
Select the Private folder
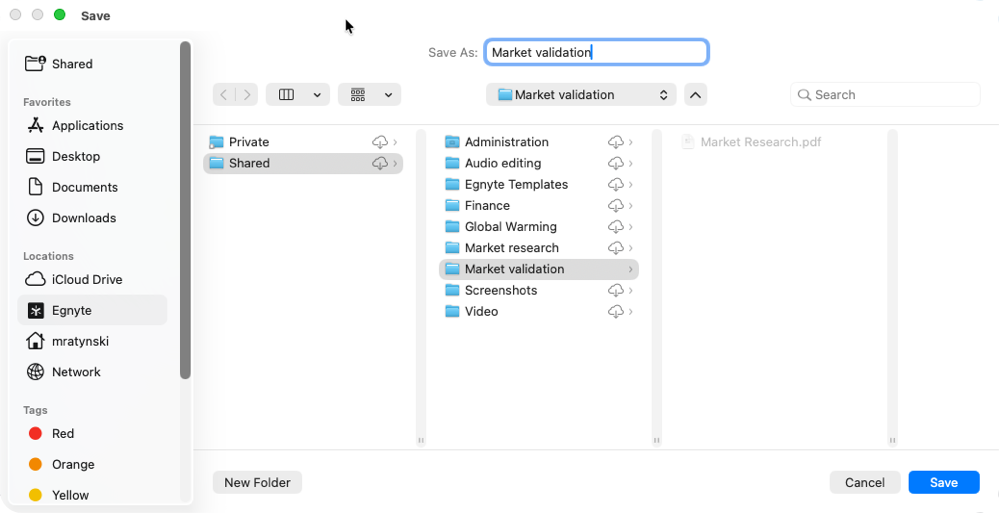(x=303, y=142)
